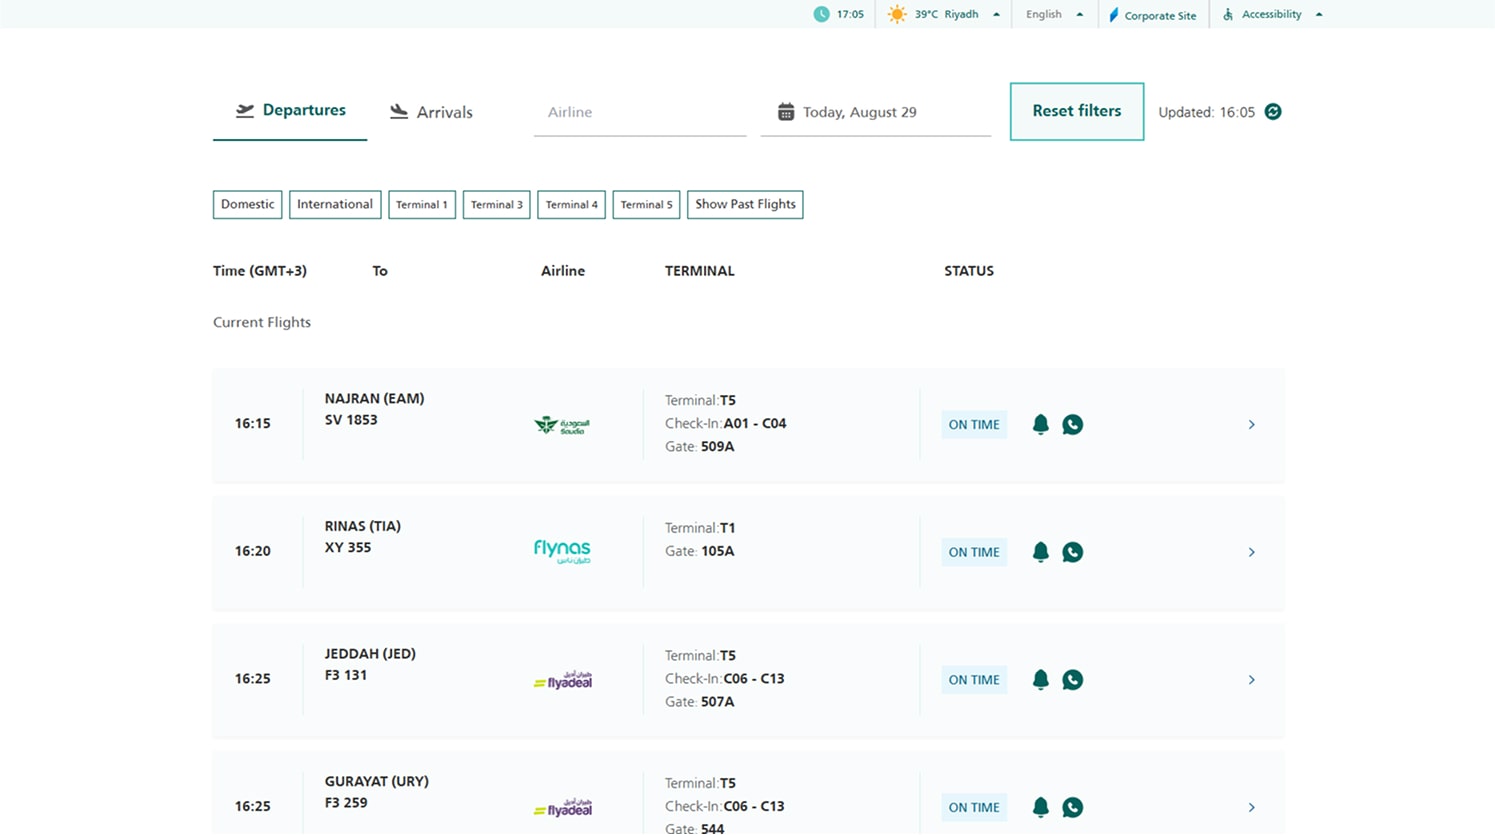Click the 16:20 departure time
This screenshot has height=835, width=1495.
pos(252,551)
